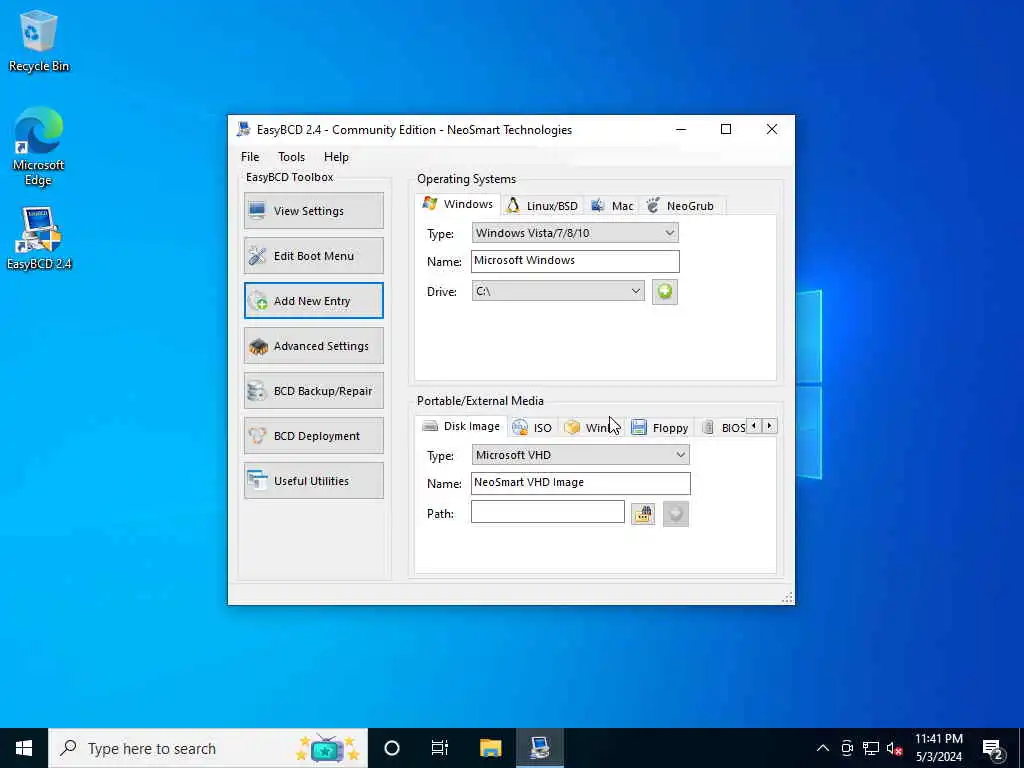Click the green add entry icon beside Drive
1024x768 pixels.
coord(665,291)
